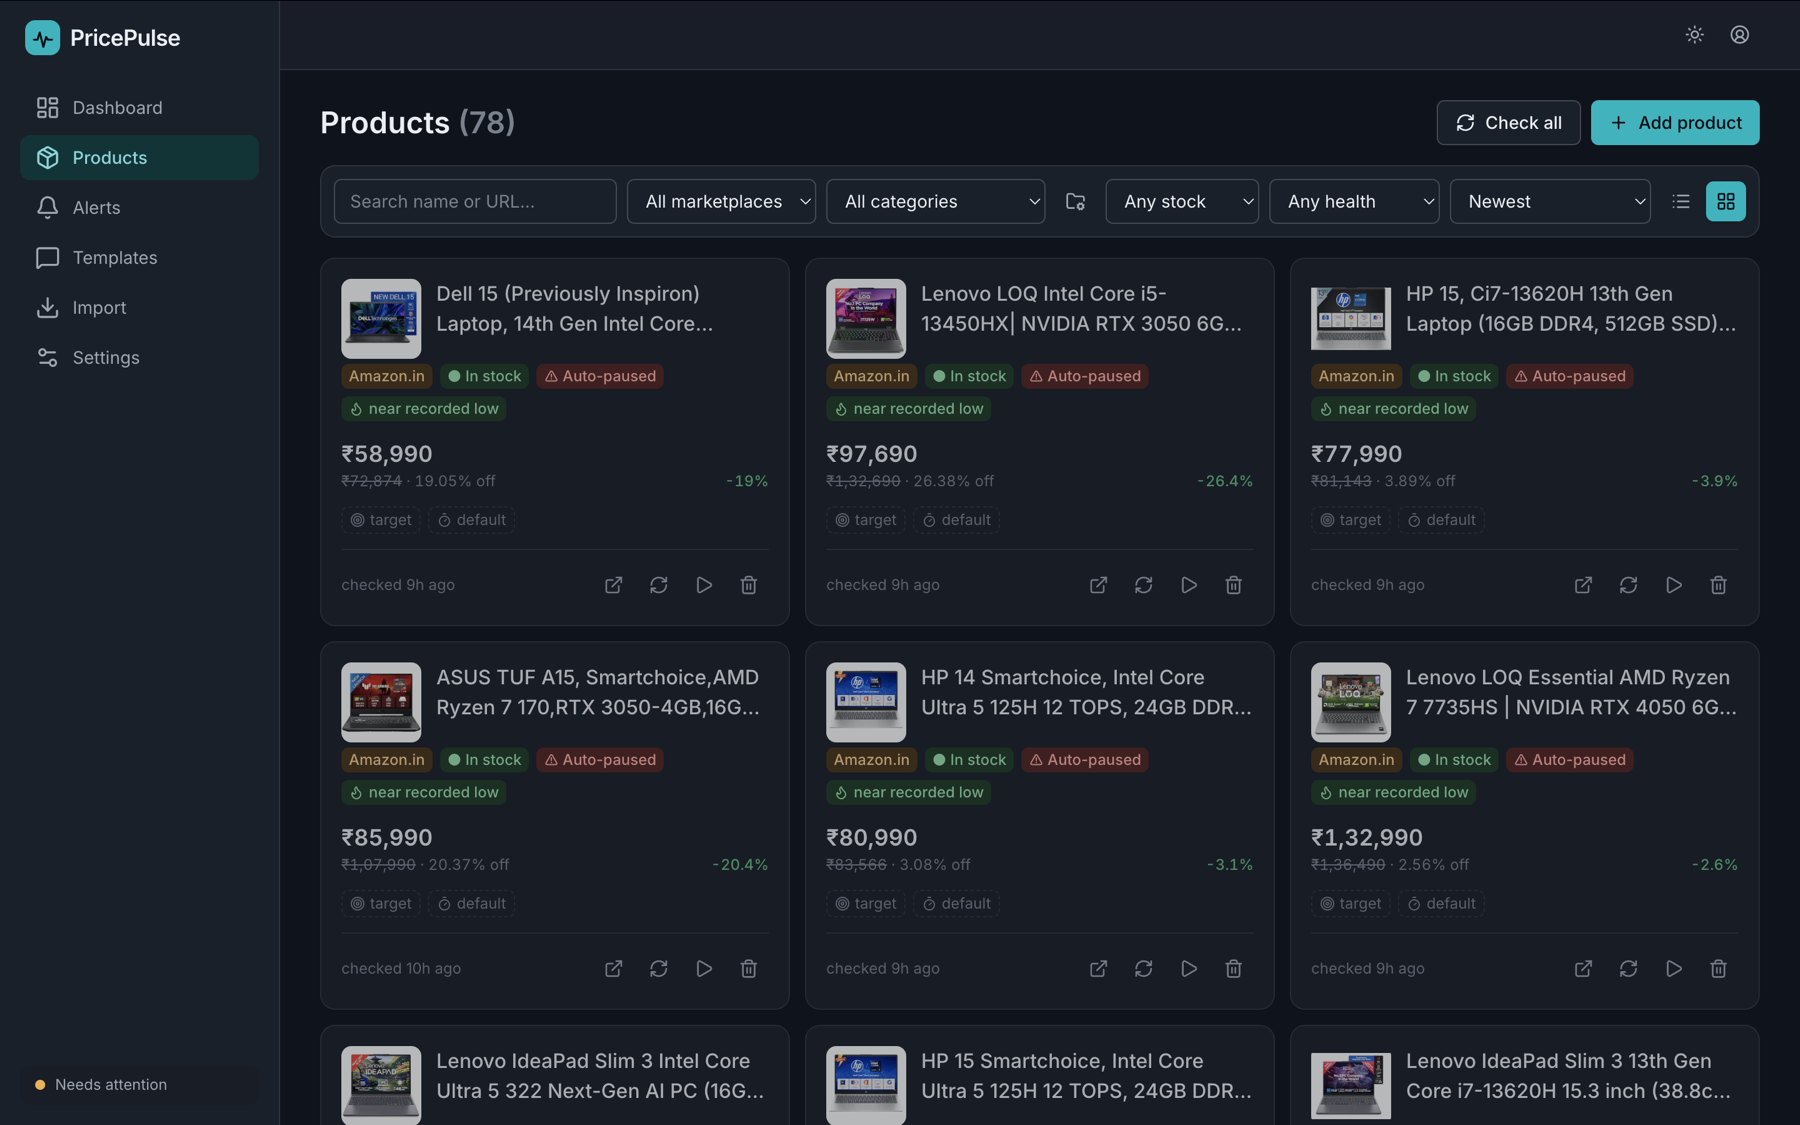Resume tracking HP 14 Smartchoice
Viewport: 1800px width, 1125px height.
pyautogui.click(x=1189, y=969)
